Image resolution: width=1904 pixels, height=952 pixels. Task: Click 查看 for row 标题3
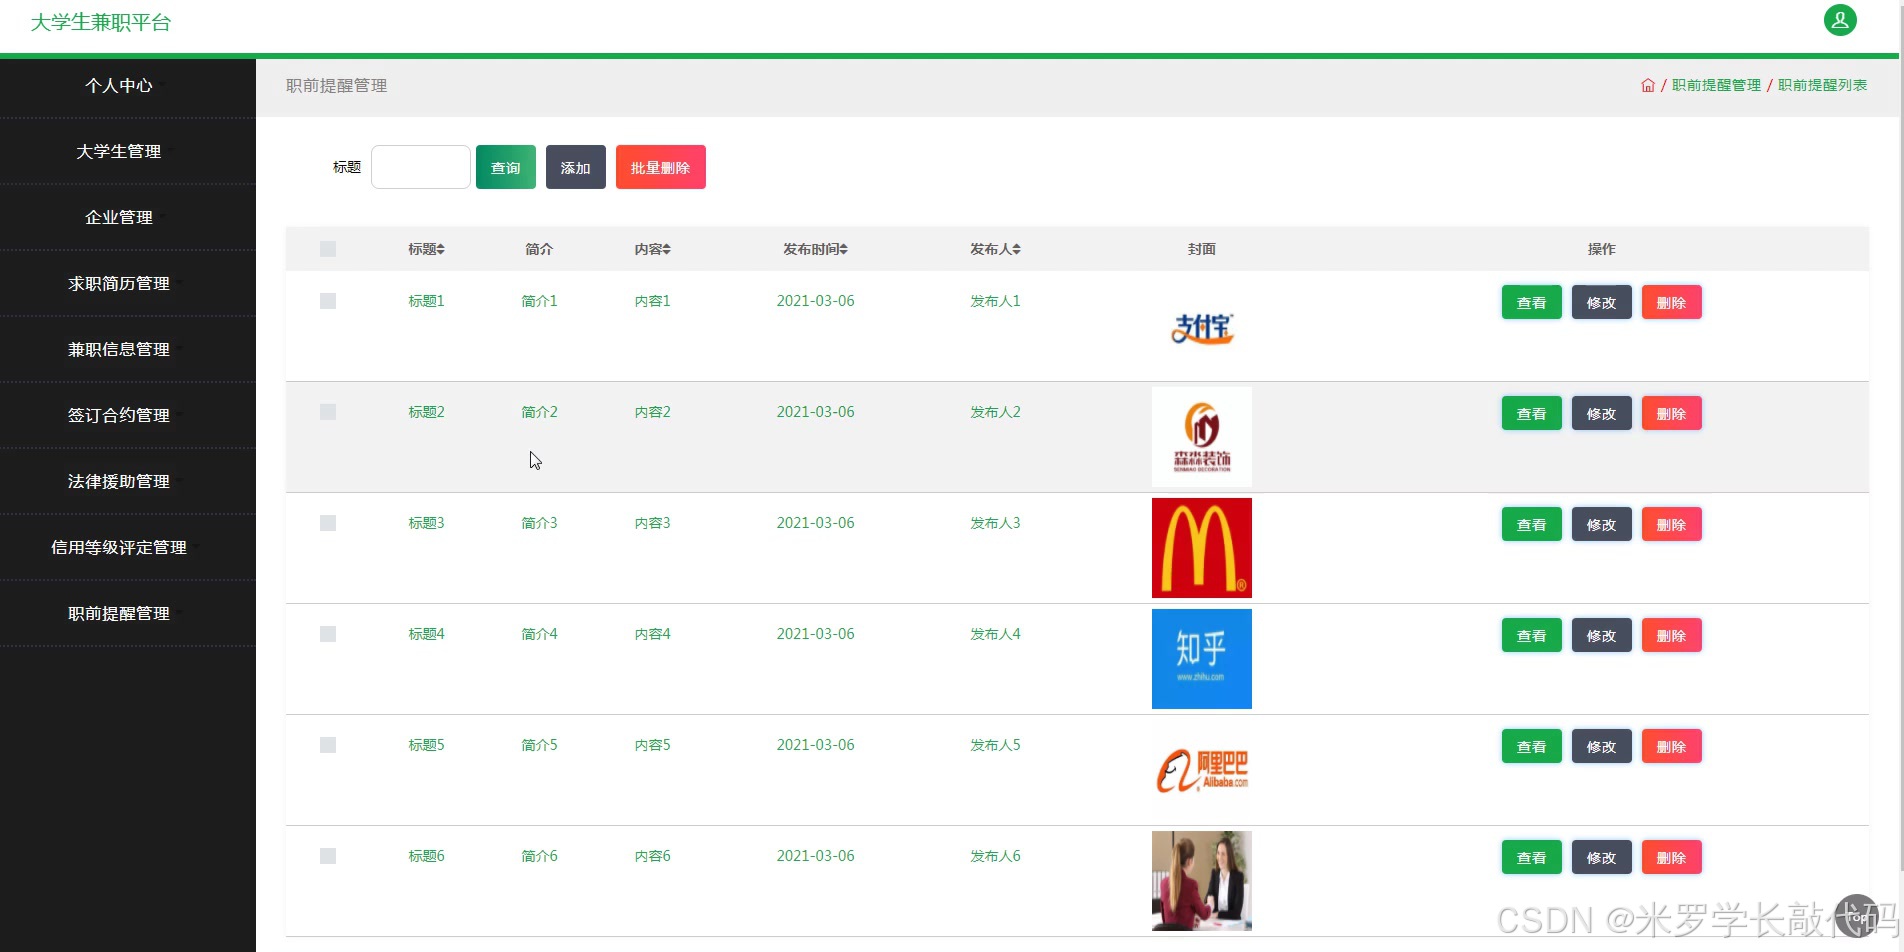click(x=1532, y=524)
